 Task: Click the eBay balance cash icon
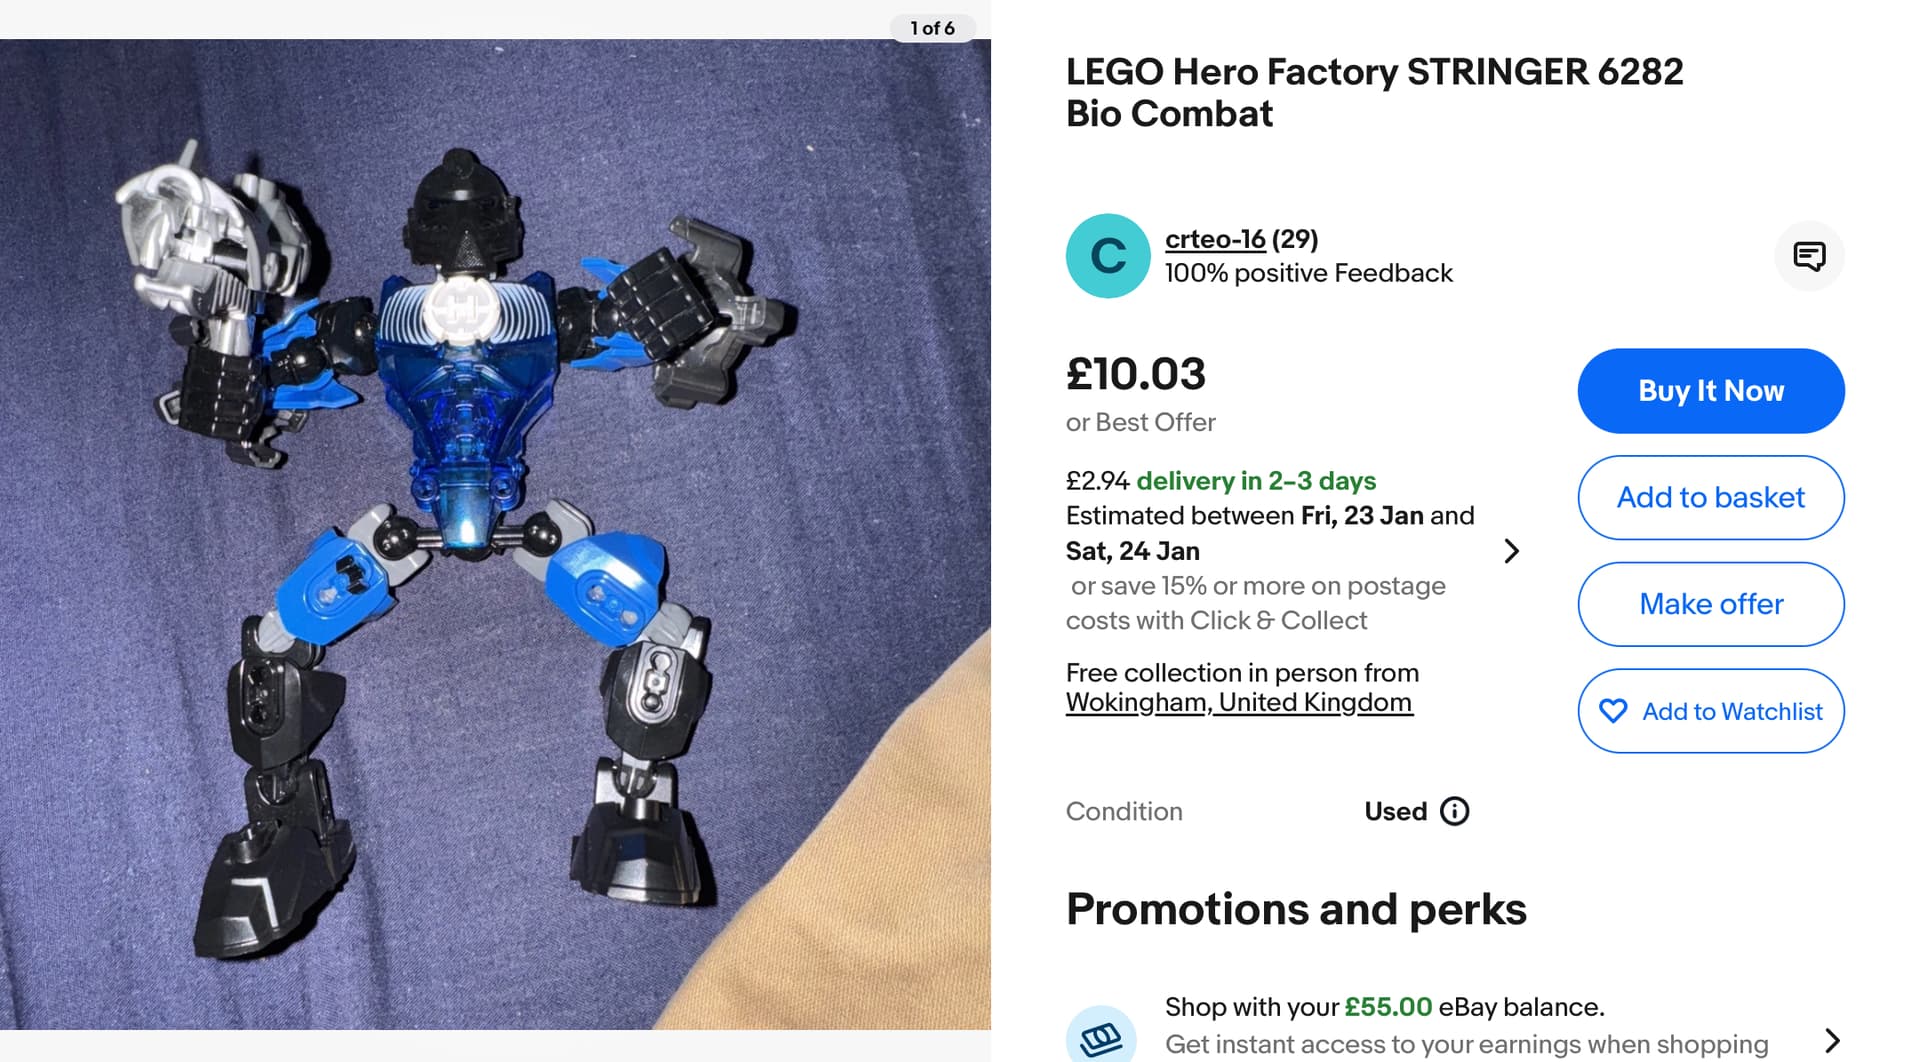point(1100,1038)
